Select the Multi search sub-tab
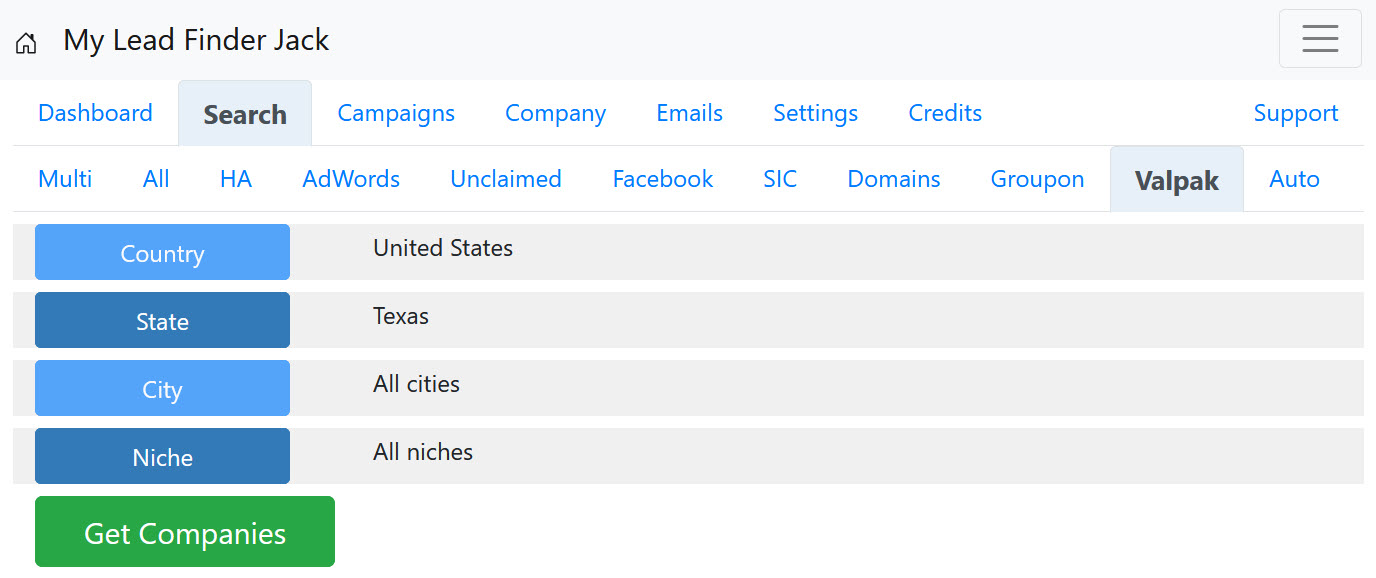The height and width of the screenshot is (578, 1376). 65,180
